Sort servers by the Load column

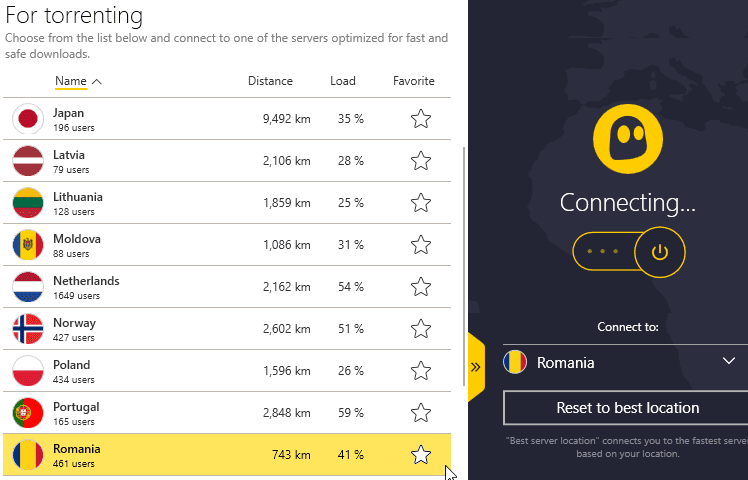[x=343, y=81]
